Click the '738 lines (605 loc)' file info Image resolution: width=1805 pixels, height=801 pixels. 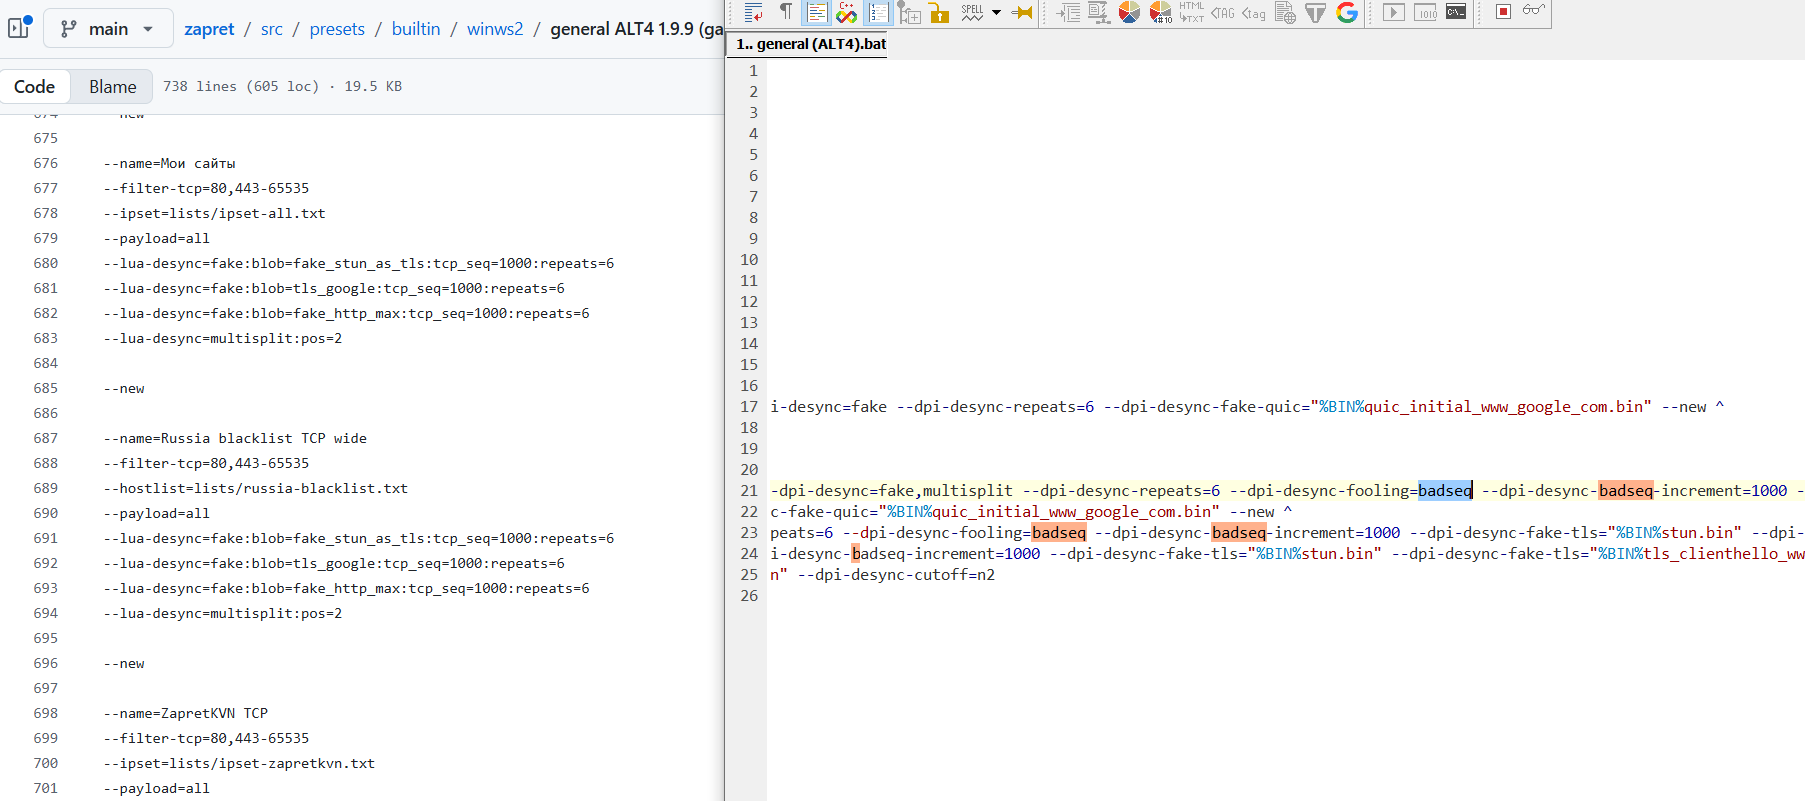pyautogui.click(x=241, y=86)
